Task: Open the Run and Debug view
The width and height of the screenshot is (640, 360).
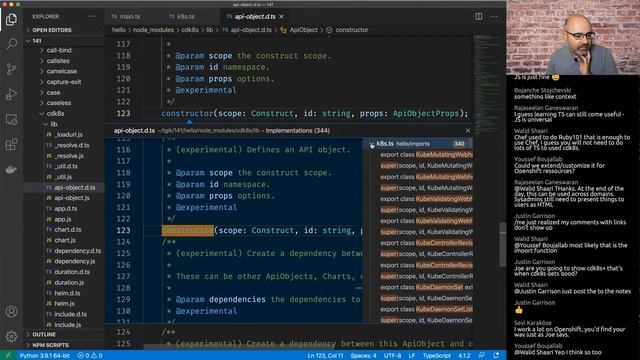Action: click(x=11, y=94)
